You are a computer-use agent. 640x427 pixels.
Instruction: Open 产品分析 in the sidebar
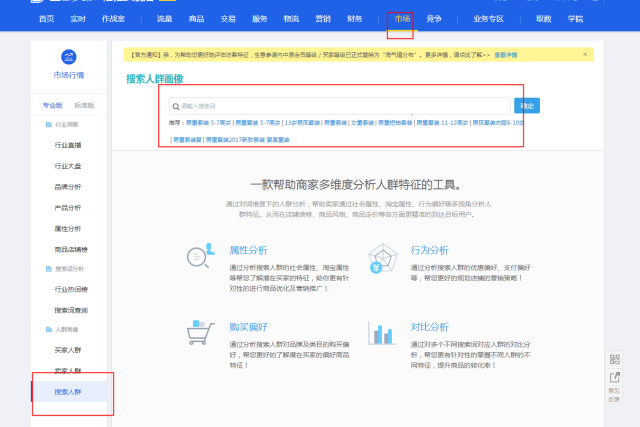[68, 208]
